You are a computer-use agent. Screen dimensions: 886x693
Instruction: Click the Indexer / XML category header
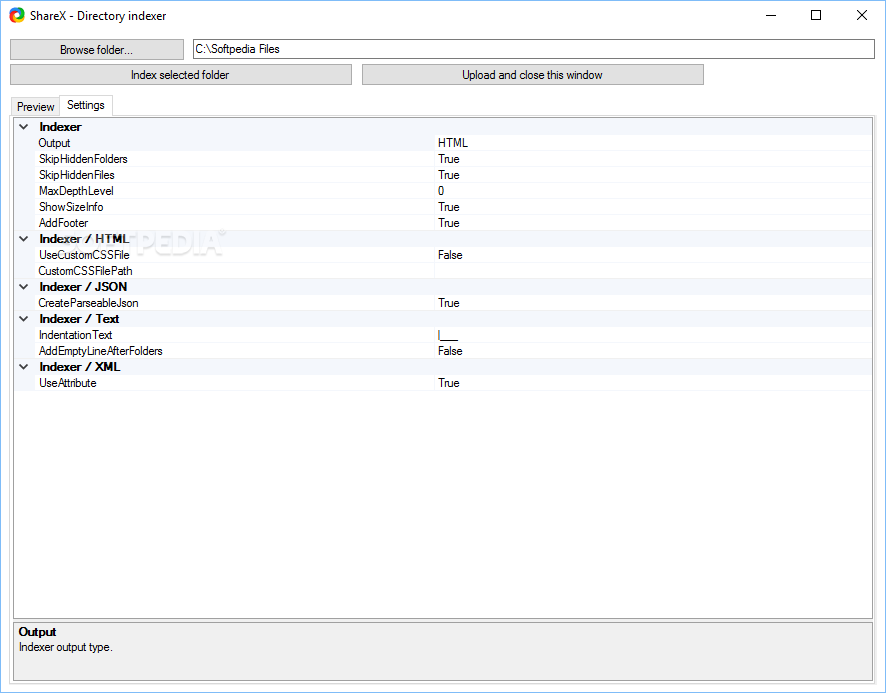tap(80, 367)
